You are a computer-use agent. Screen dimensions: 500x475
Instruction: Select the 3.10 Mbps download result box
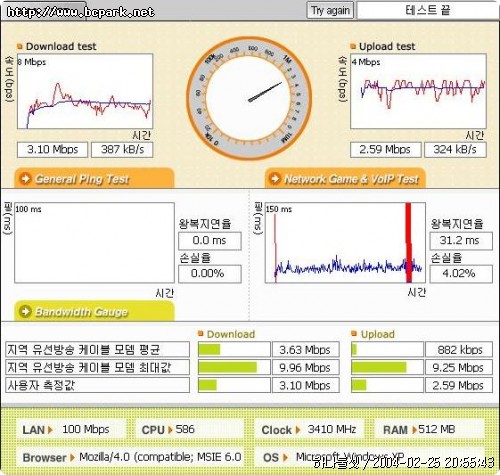click(53, 150)
